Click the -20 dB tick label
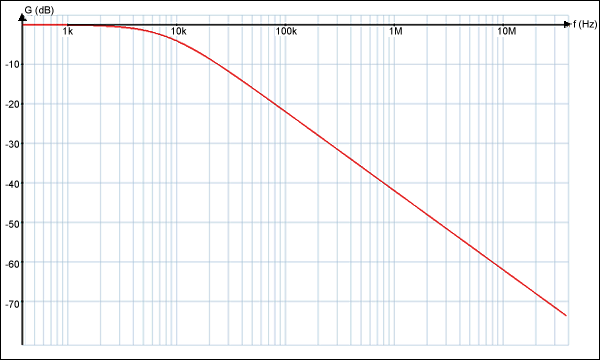 pos(12,104)
